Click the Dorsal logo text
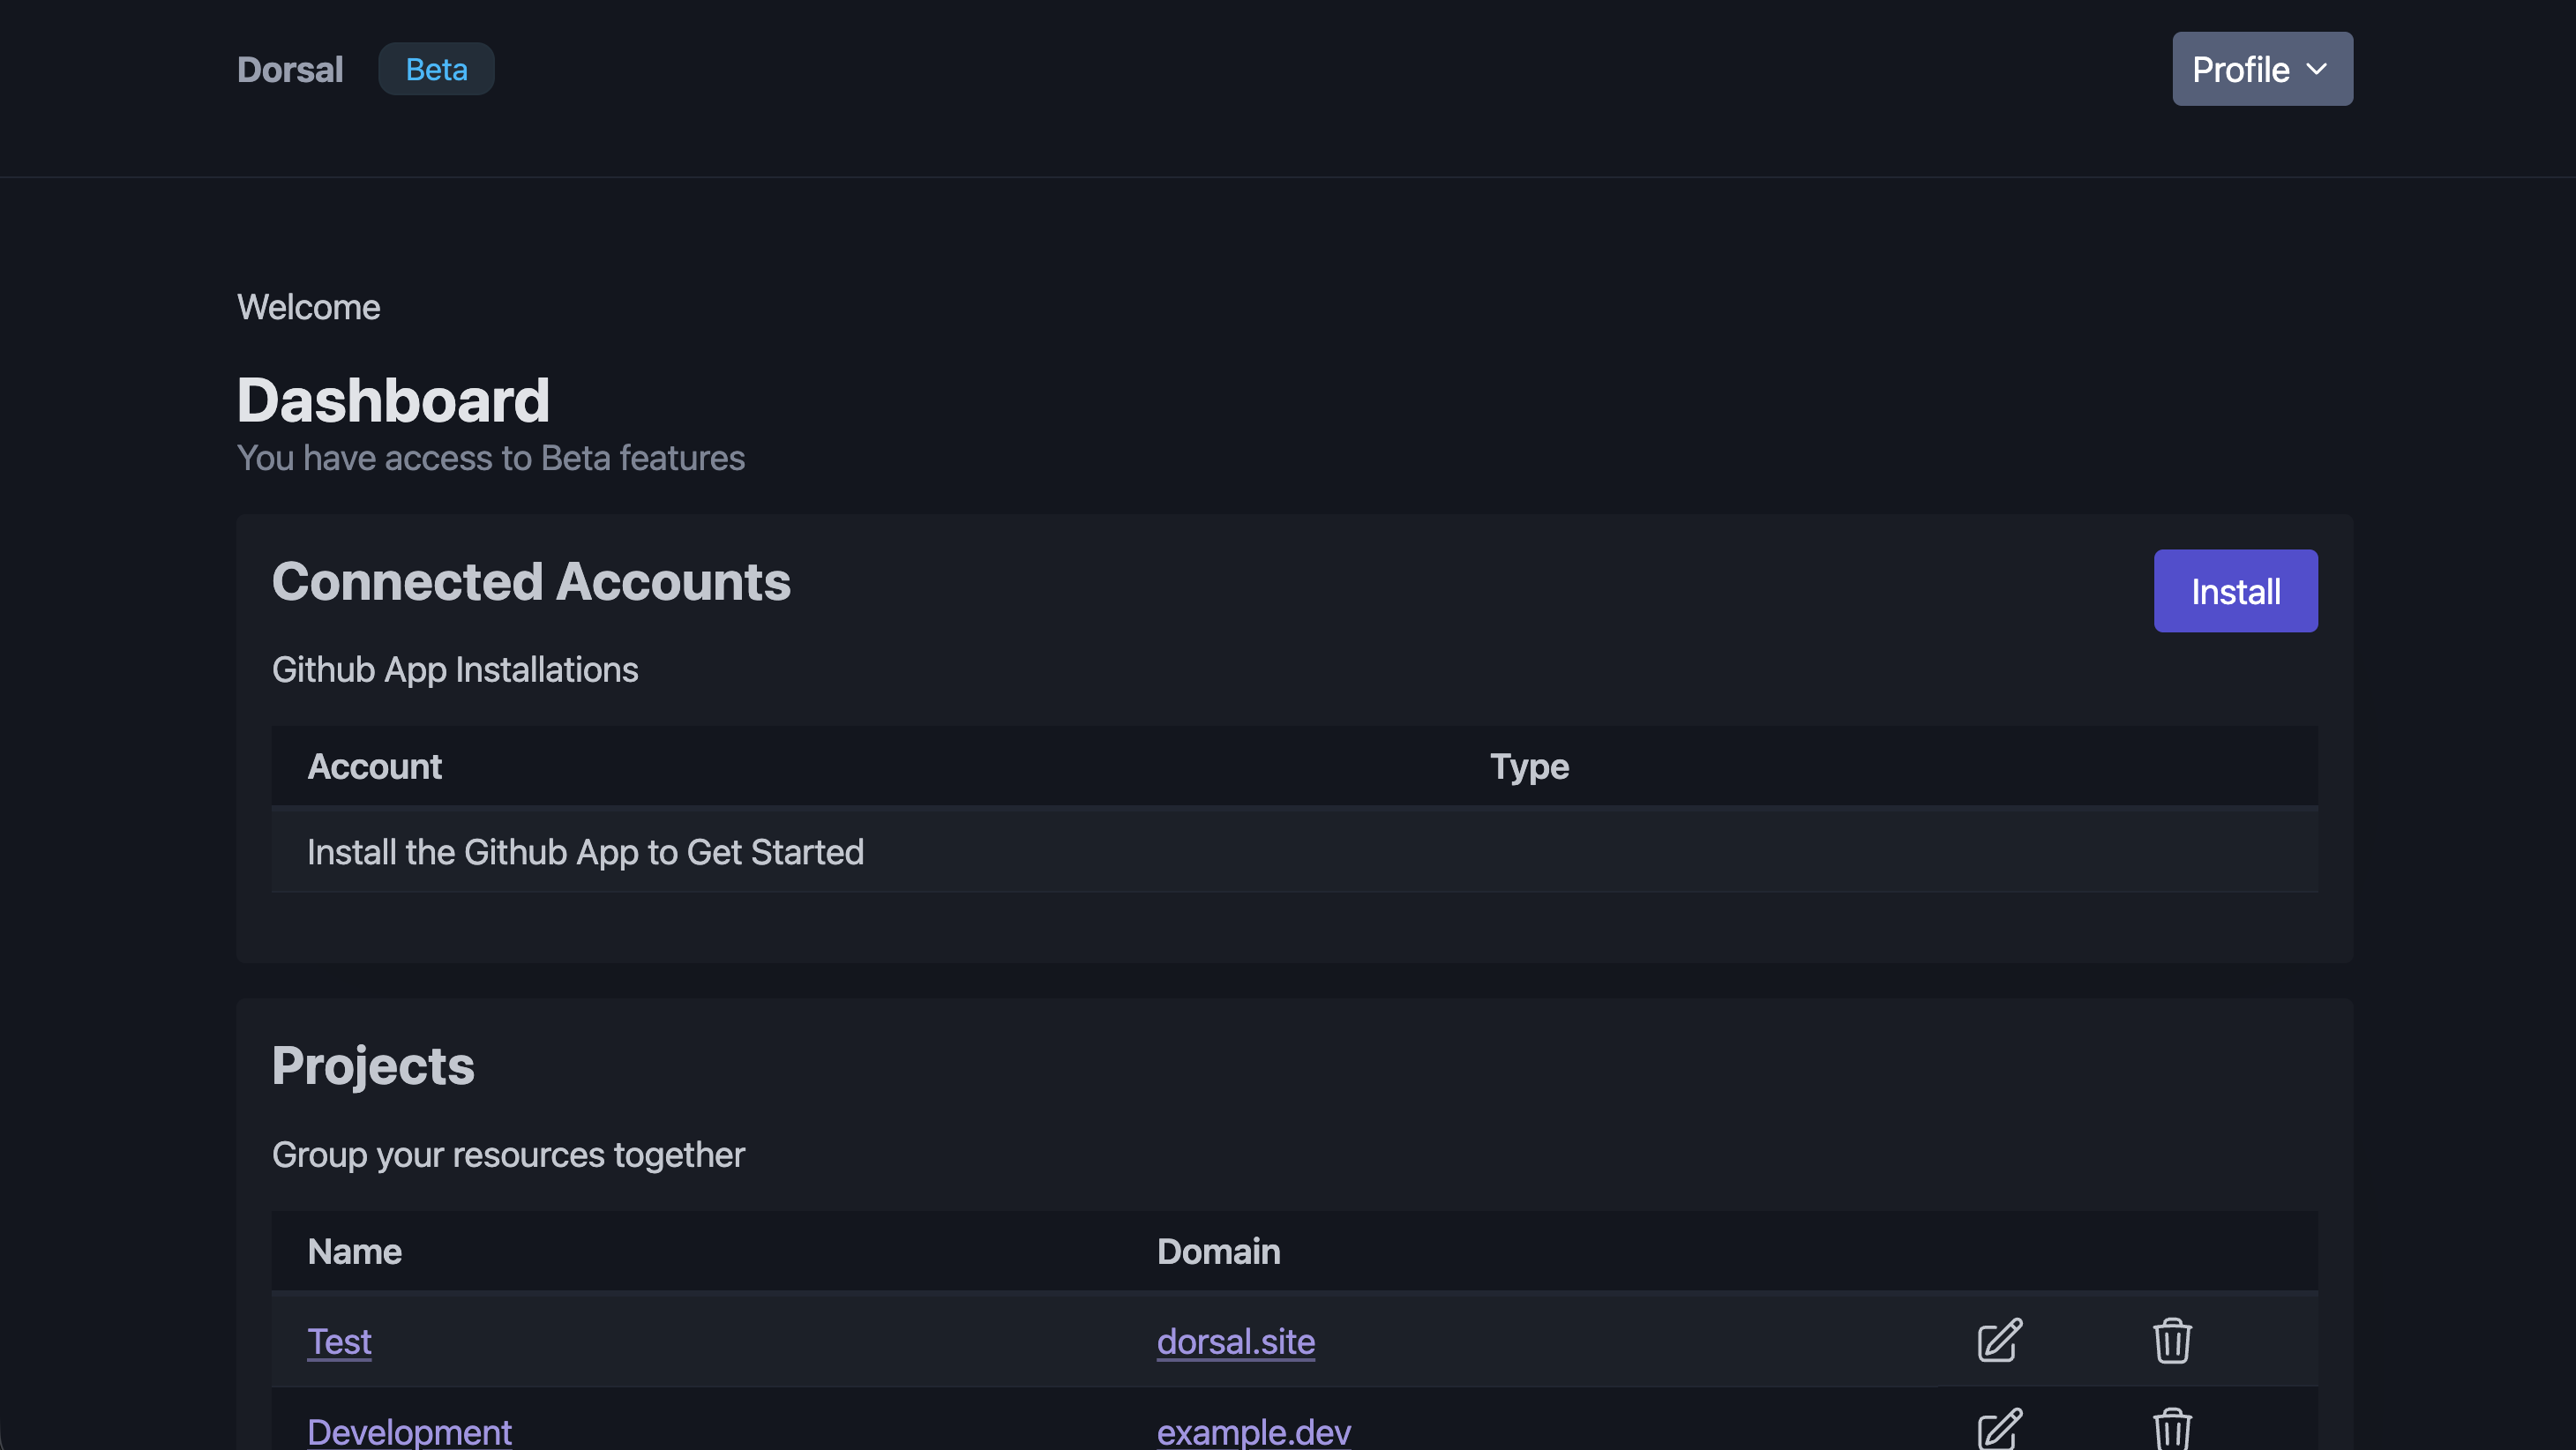This screenshot has height=1450, width=2576. click(x=290, y=69)
